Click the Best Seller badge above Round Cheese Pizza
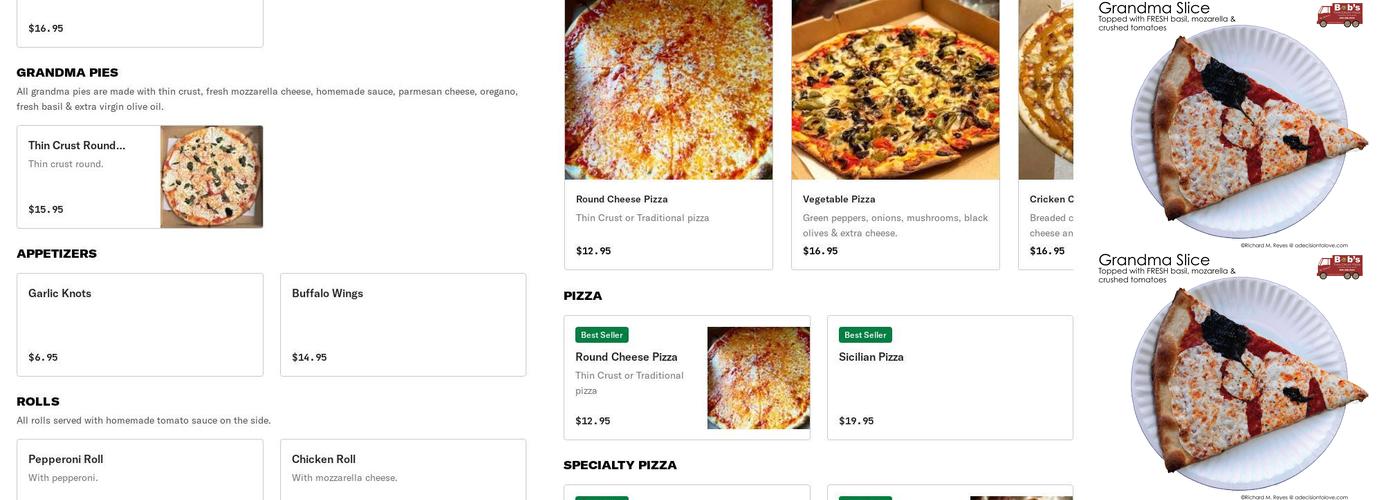 (601, 335)
